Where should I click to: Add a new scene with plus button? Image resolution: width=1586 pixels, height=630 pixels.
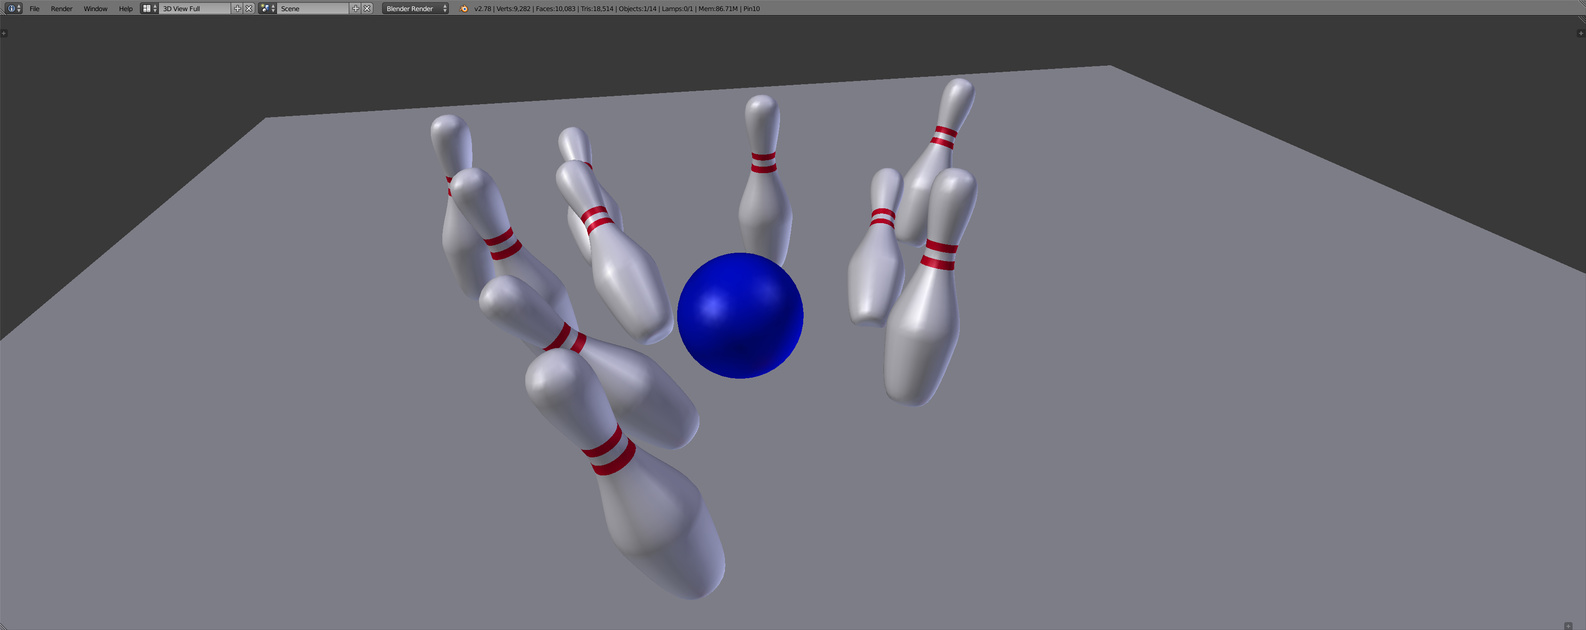point(355,8)
